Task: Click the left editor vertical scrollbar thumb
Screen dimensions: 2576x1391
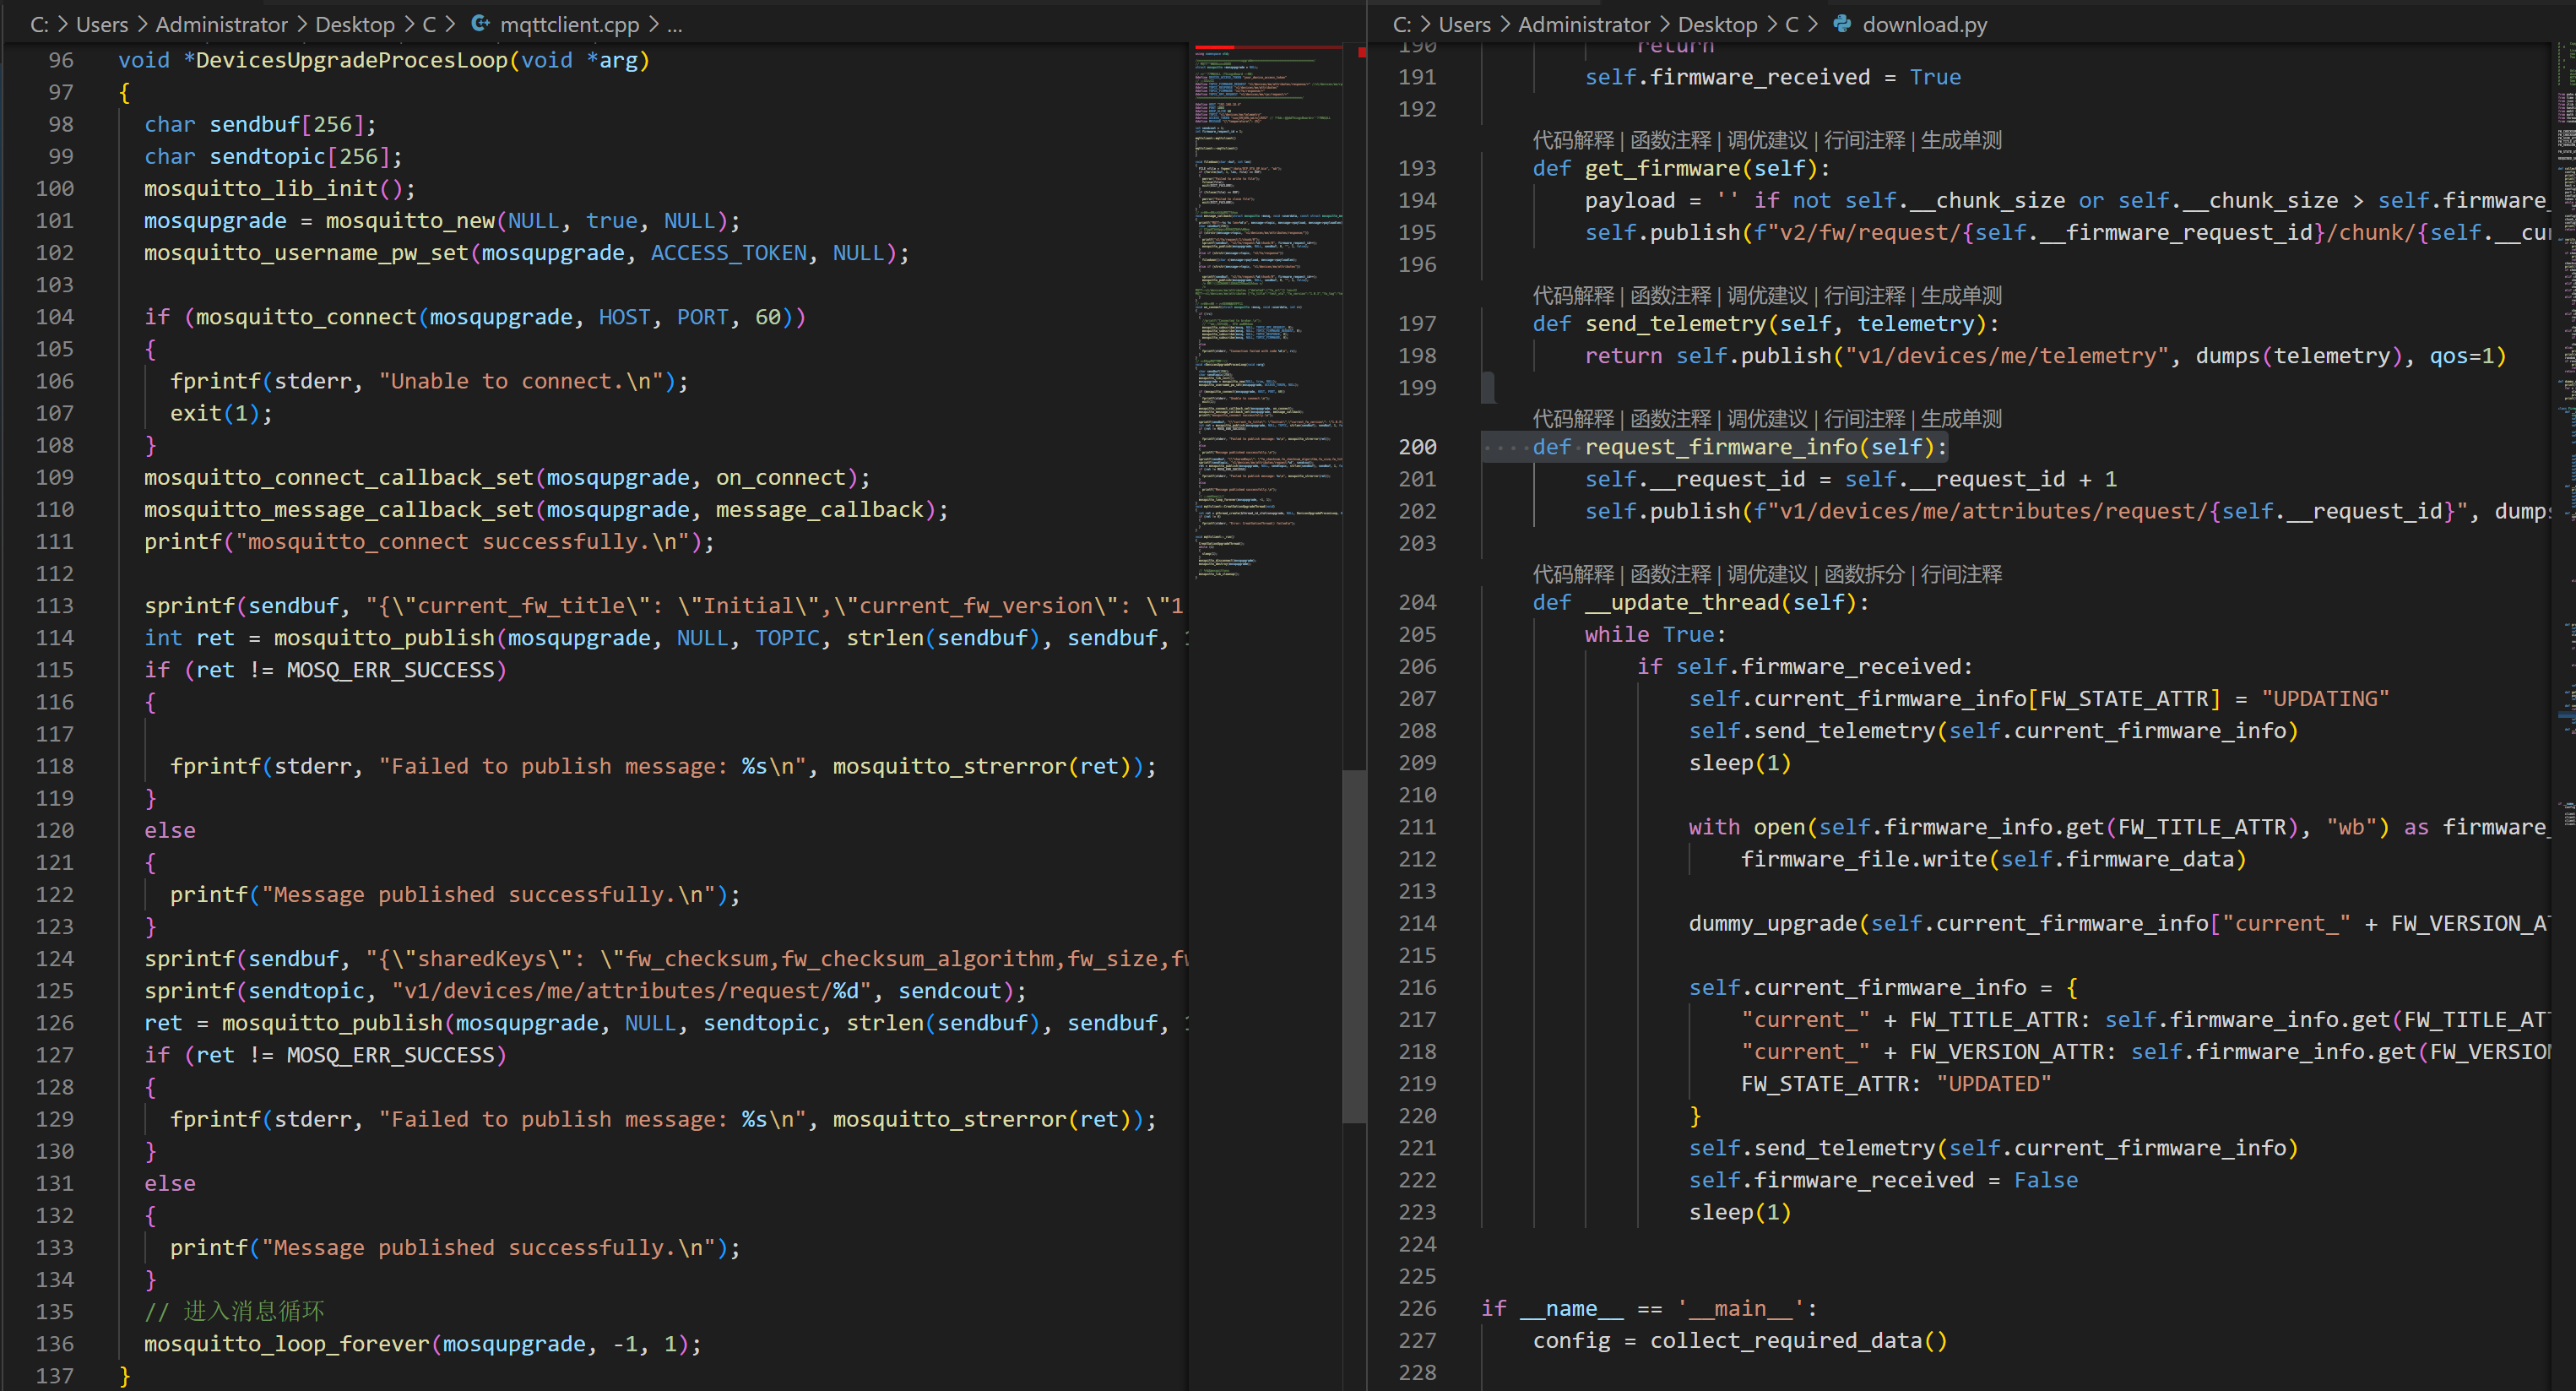Action: tap(1354, 945)
